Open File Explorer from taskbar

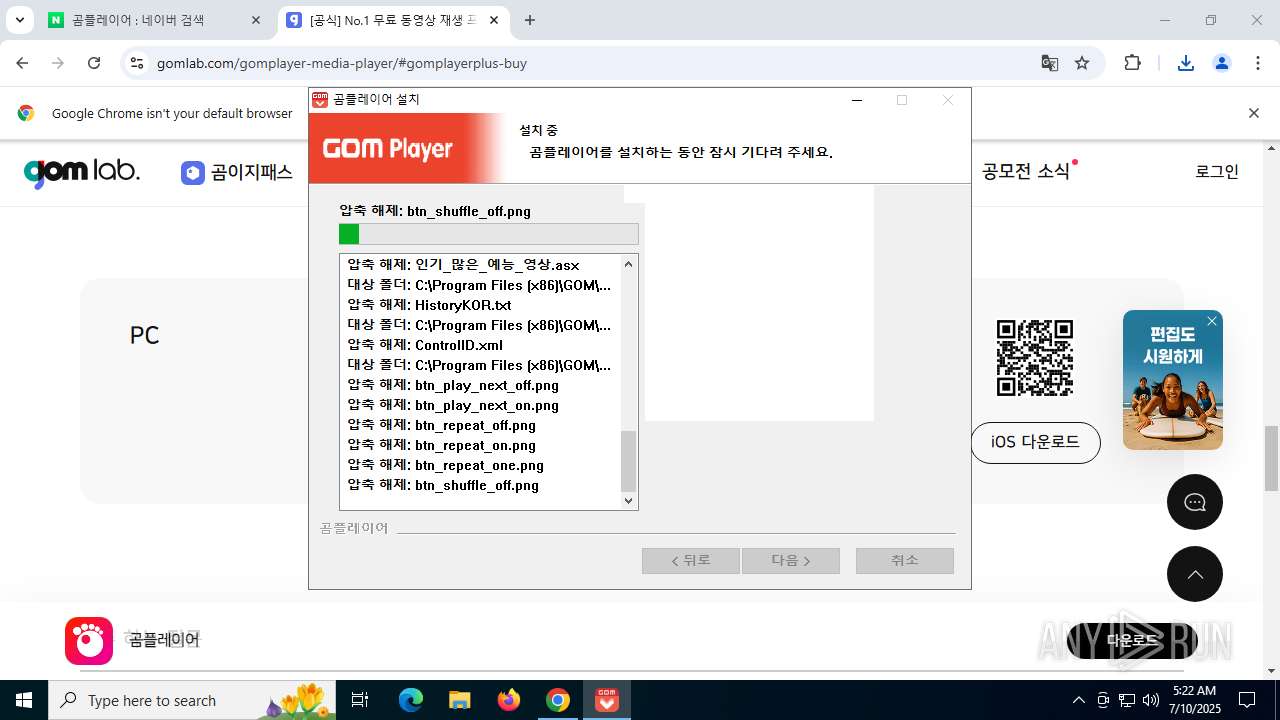[459, 700]
